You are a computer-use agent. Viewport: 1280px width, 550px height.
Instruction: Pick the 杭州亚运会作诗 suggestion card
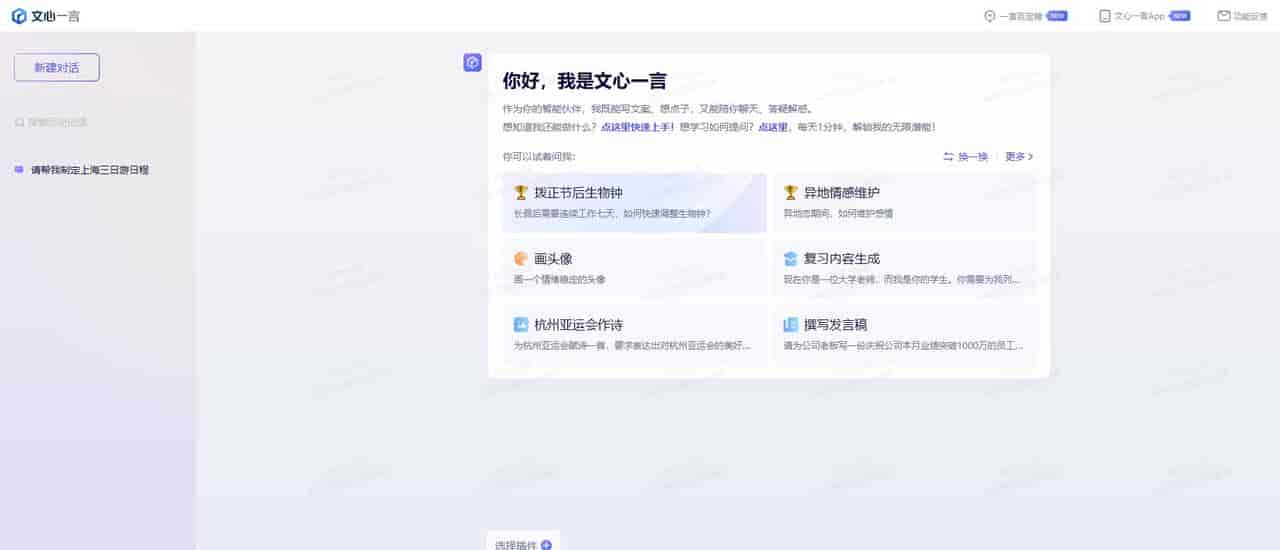634,335
